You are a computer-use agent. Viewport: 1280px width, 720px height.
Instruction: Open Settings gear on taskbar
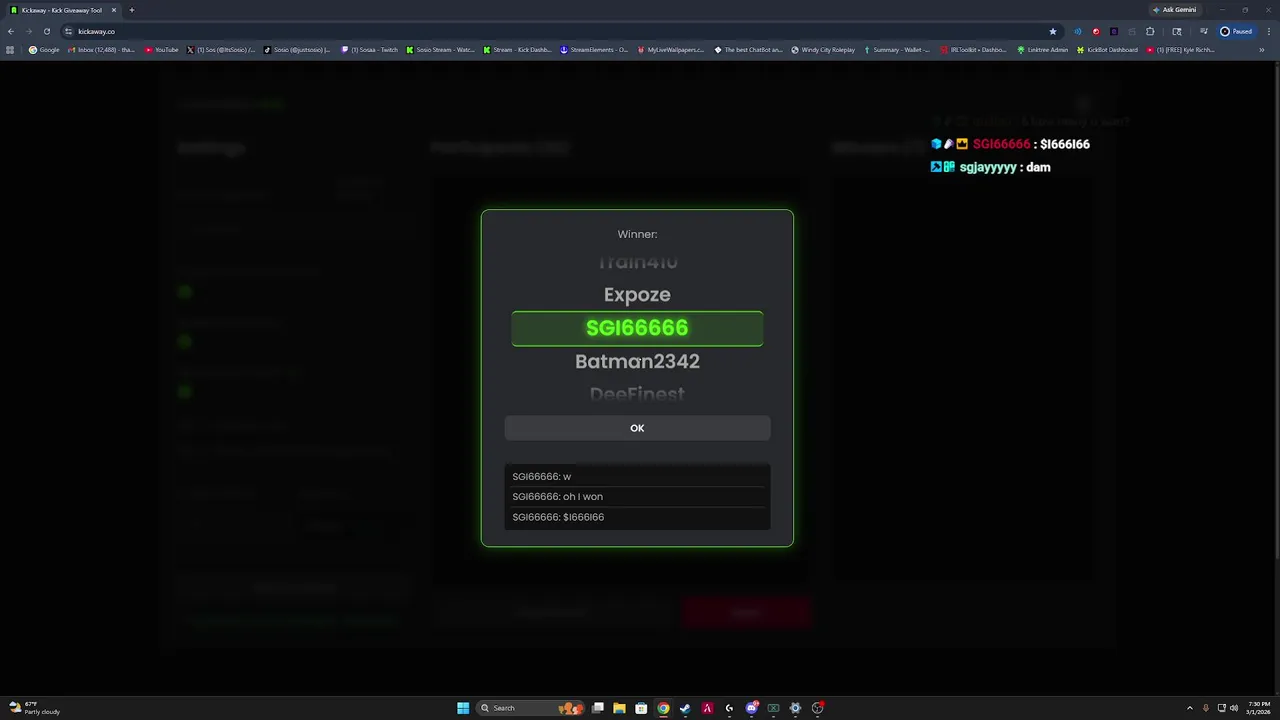(x=795, y=708)
